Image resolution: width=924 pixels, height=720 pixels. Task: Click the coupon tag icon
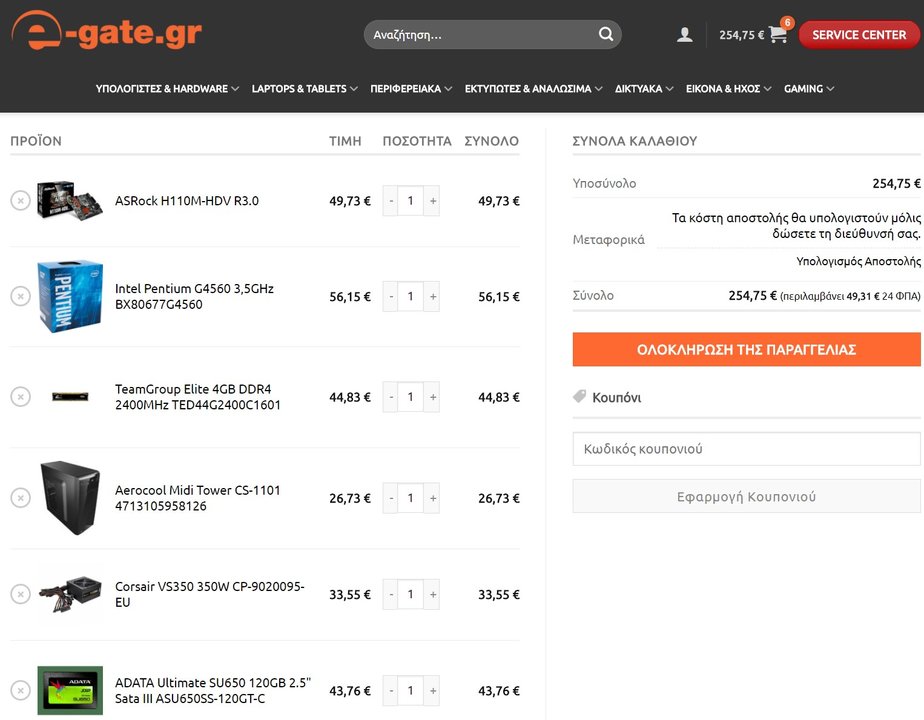[x=579, y=397]
